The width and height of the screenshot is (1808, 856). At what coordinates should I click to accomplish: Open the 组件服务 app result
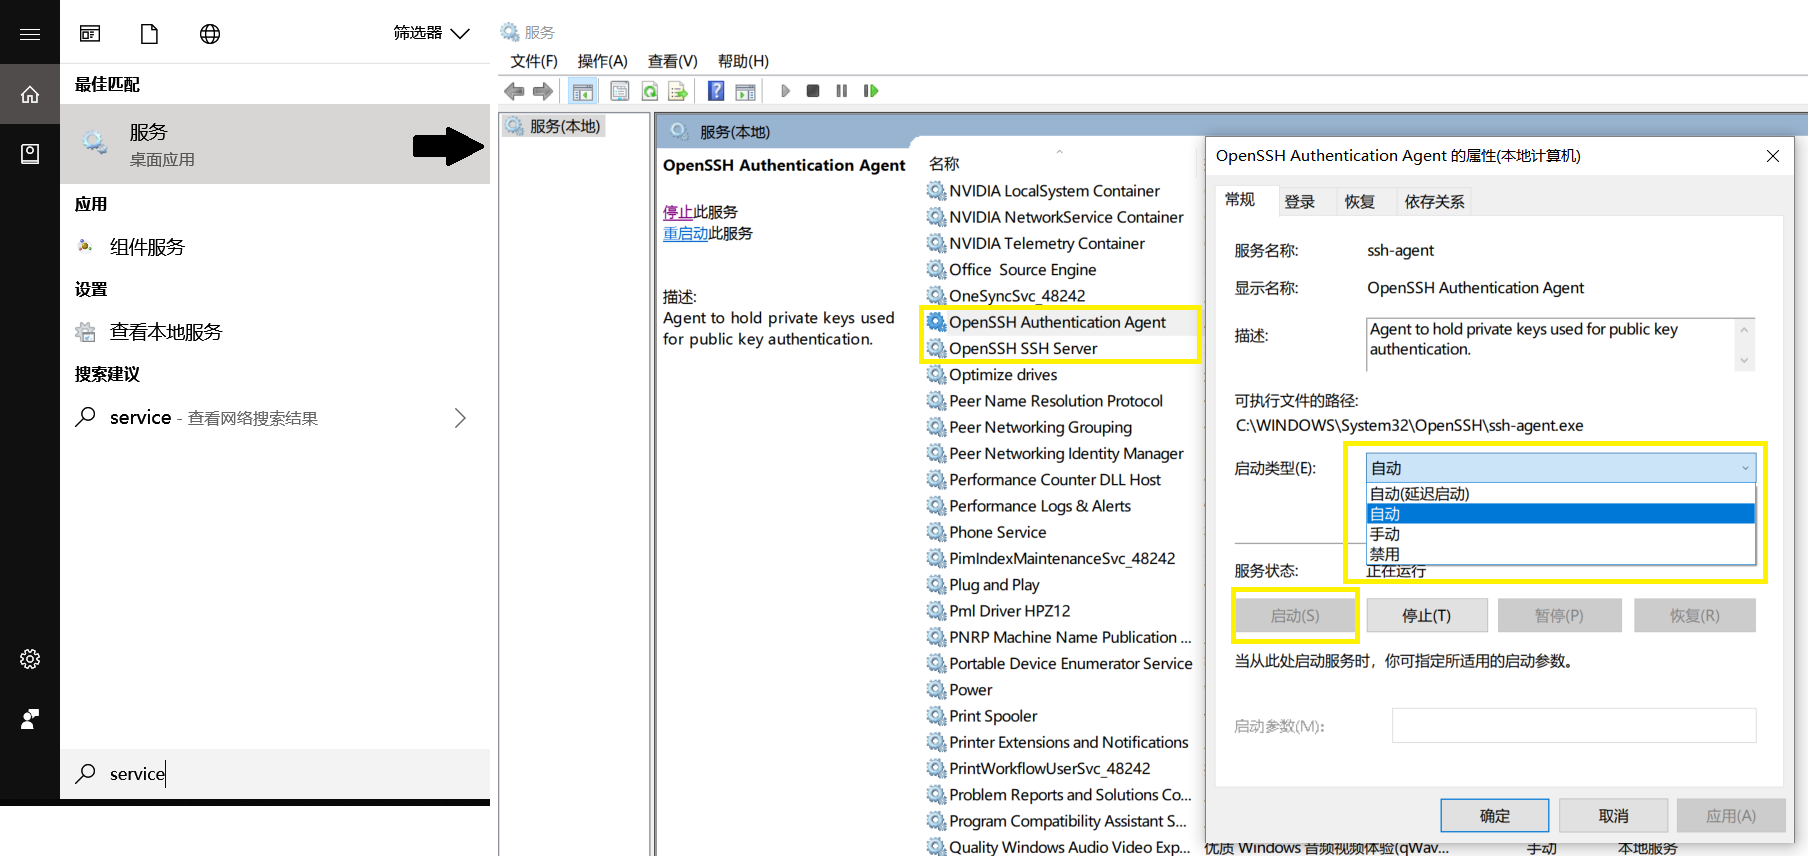(x=275, y=247)
